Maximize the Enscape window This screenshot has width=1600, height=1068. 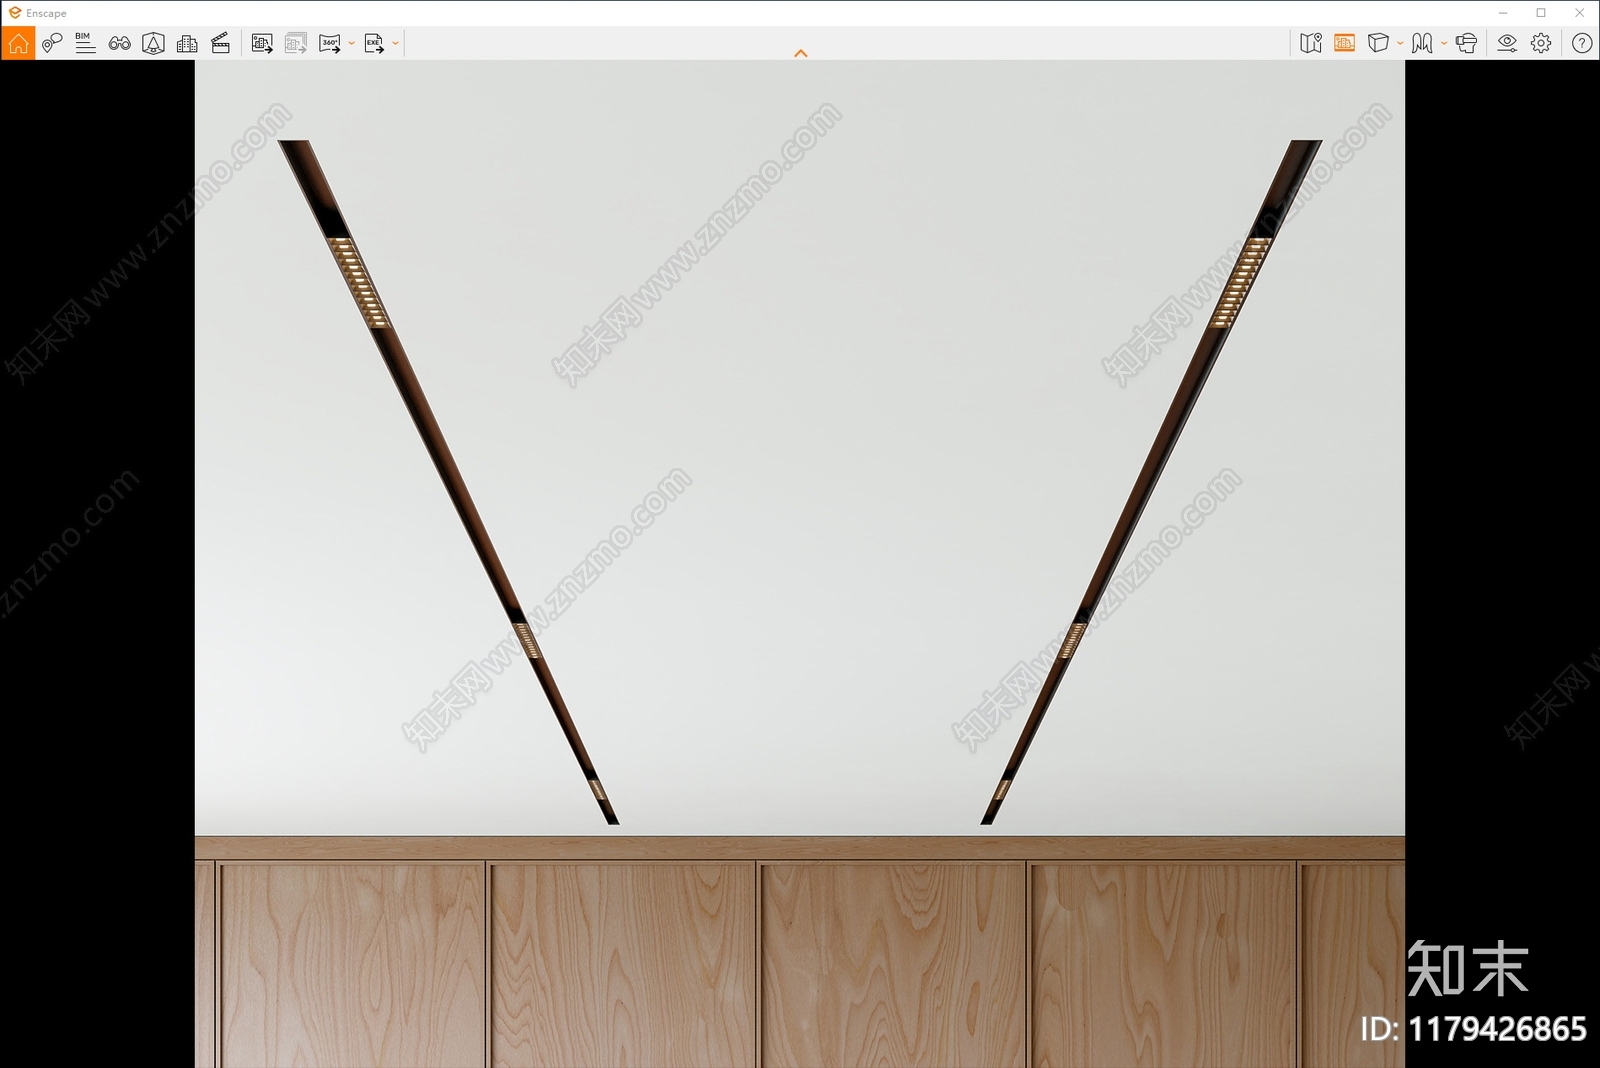click(1541, 13)
